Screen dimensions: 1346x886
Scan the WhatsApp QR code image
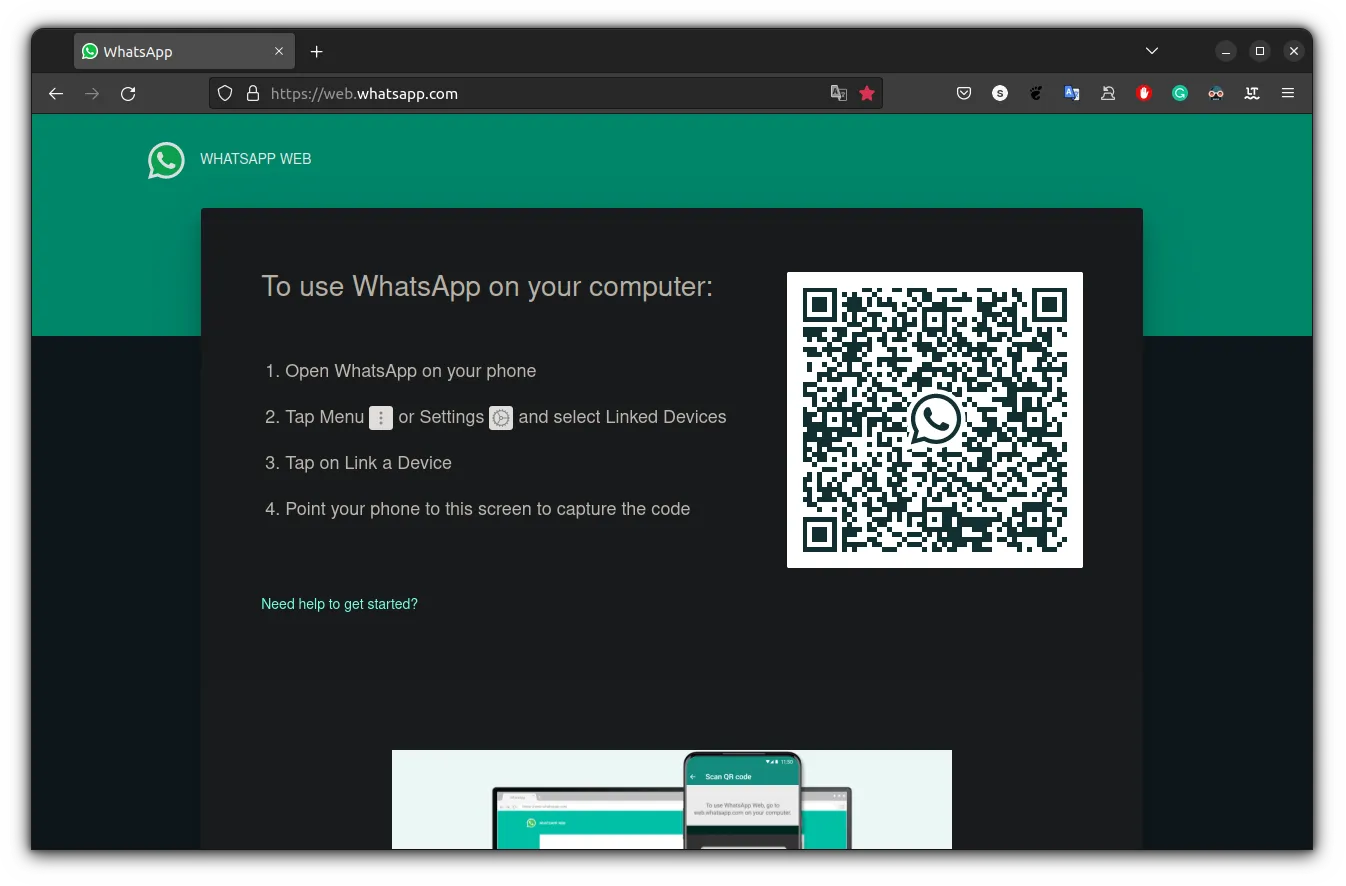pyautogui.click(x=934, y=420)
